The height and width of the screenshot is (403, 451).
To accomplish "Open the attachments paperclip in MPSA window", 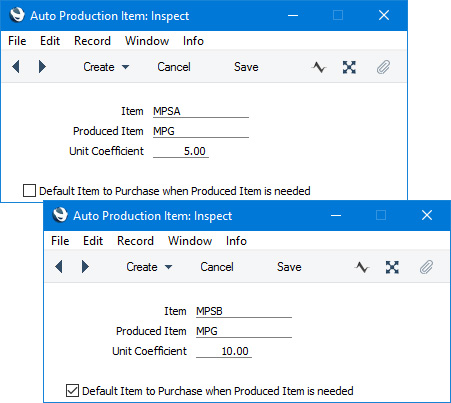I will [383, 67].
